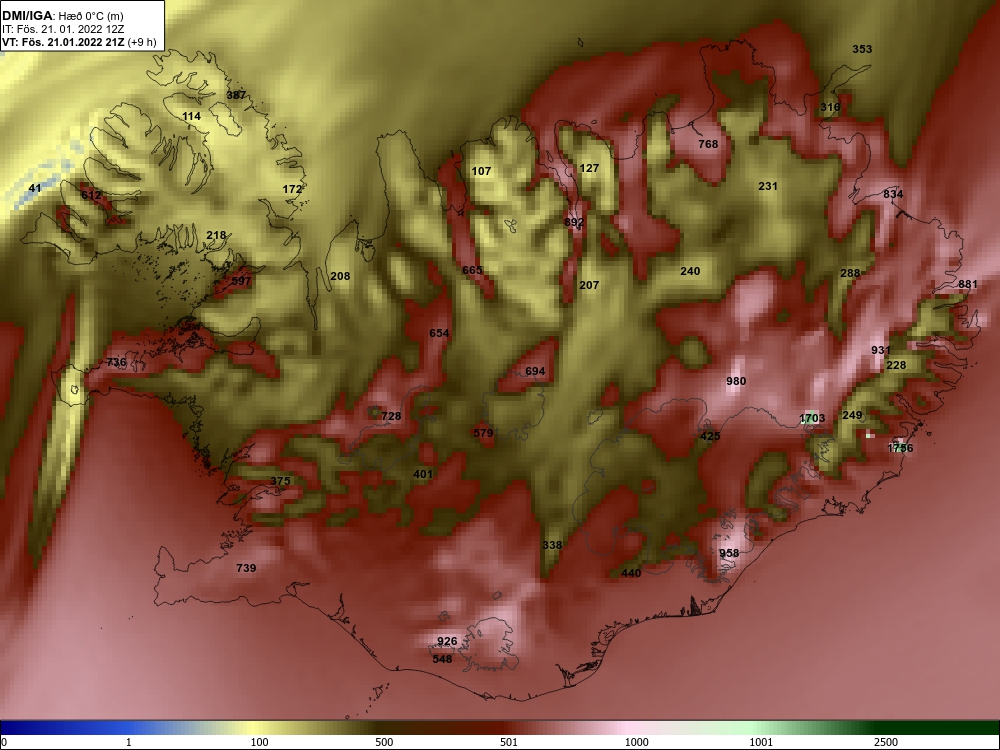Click the map value 218
Screen dimensions: 1000x750
point(216,235)
